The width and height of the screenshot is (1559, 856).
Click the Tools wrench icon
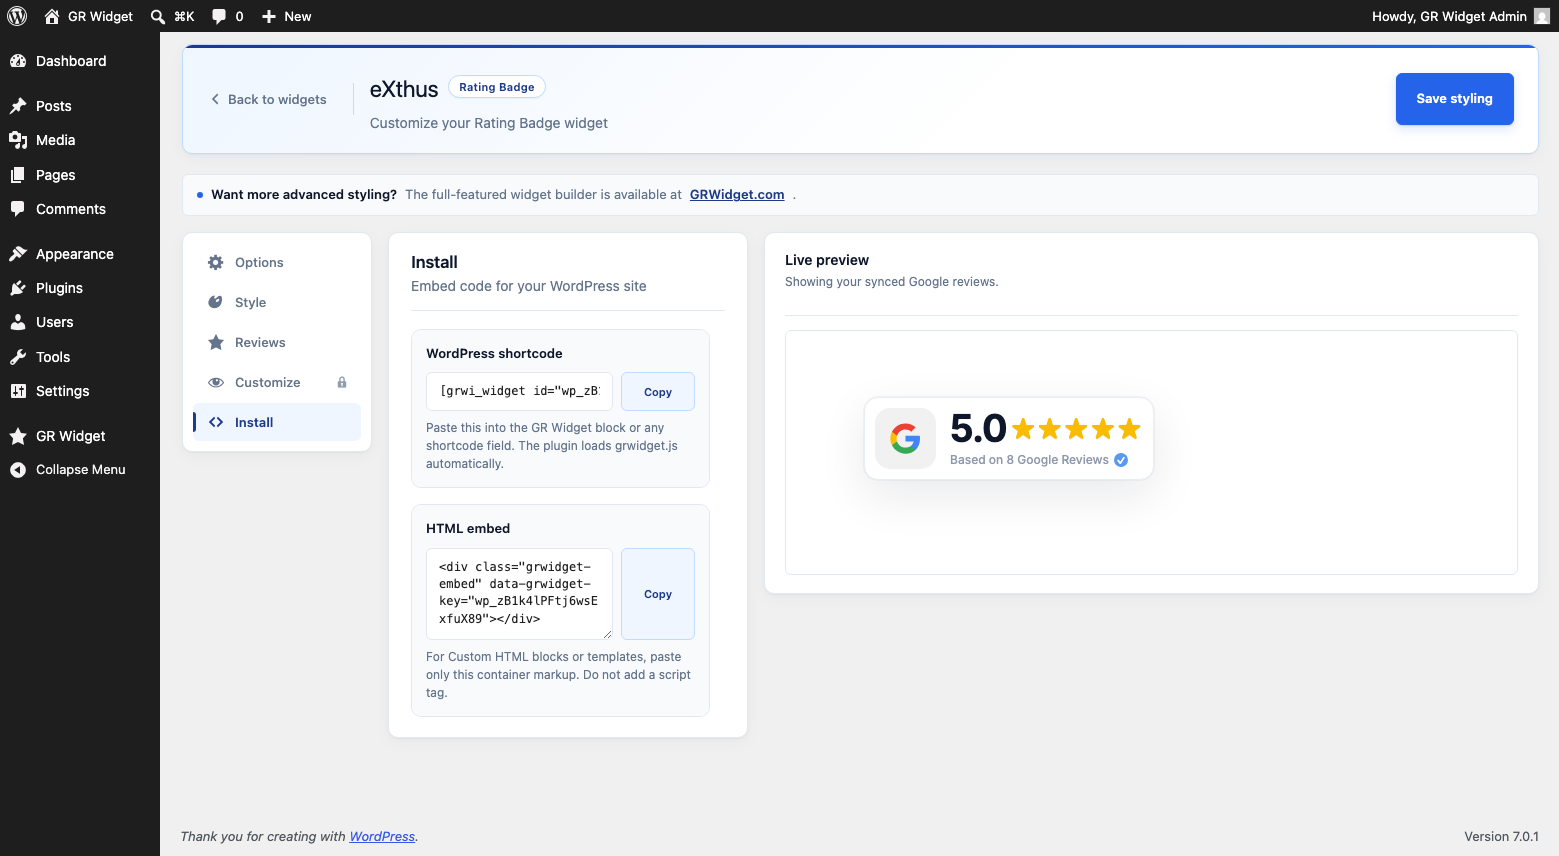18,357
